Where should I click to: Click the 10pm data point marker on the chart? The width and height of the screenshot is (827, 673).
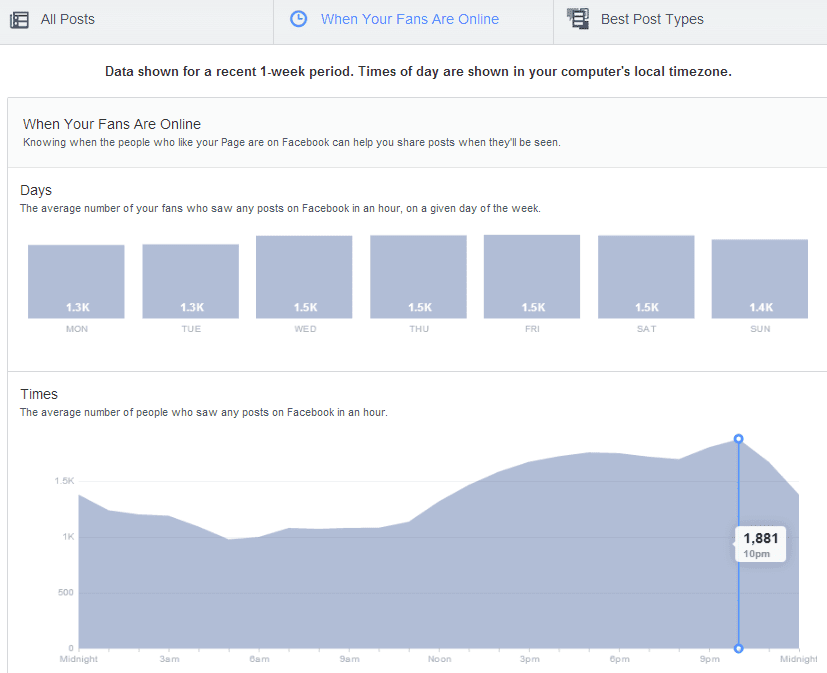pos(738,439)
